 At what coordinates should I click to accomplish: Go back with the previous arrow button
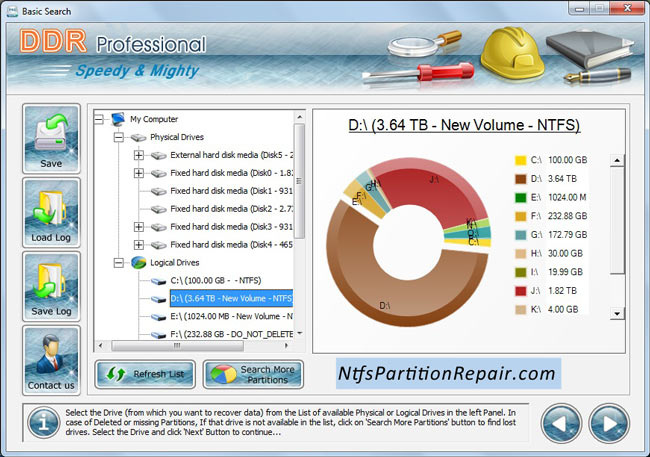(x=561, y=423)
